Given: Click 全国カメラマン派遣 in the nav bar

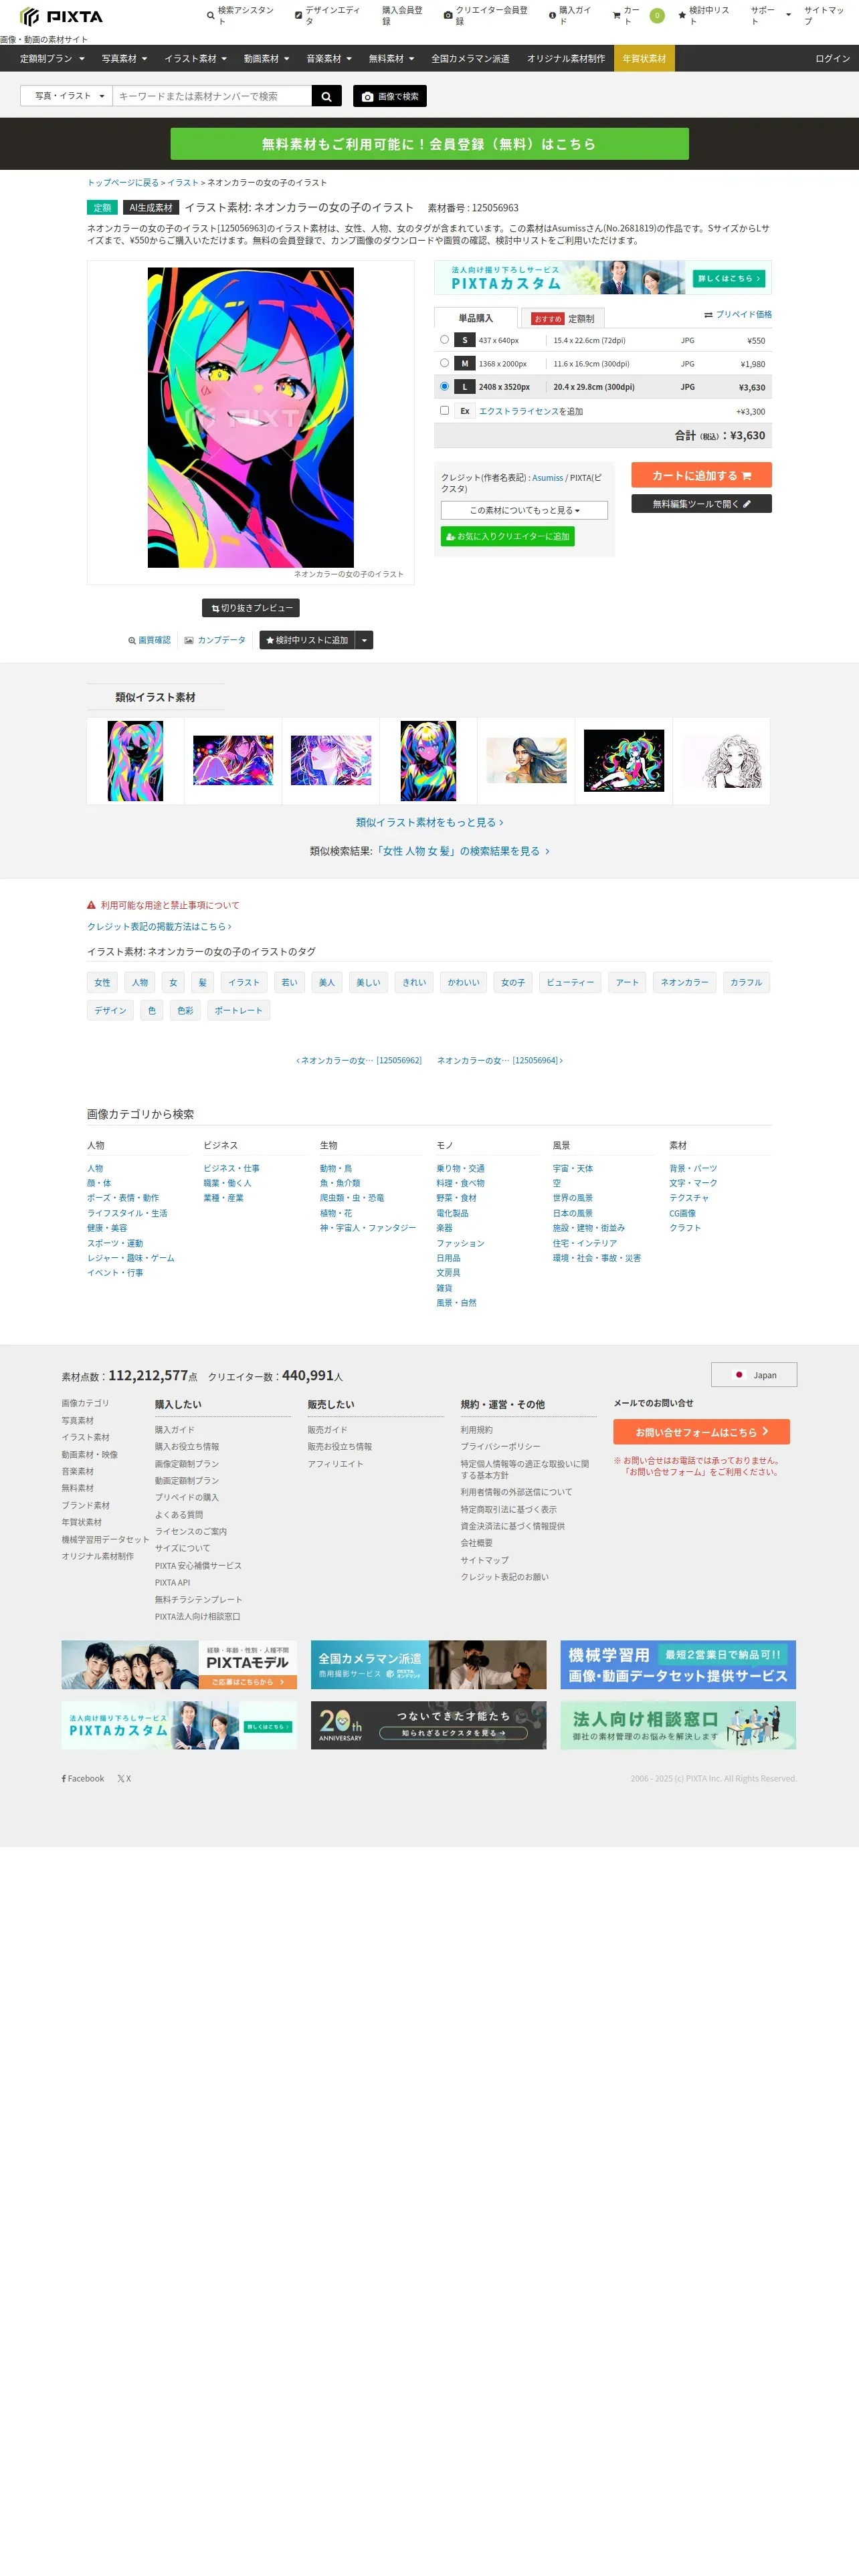Looking at the screenshot, I should (470, 58).
